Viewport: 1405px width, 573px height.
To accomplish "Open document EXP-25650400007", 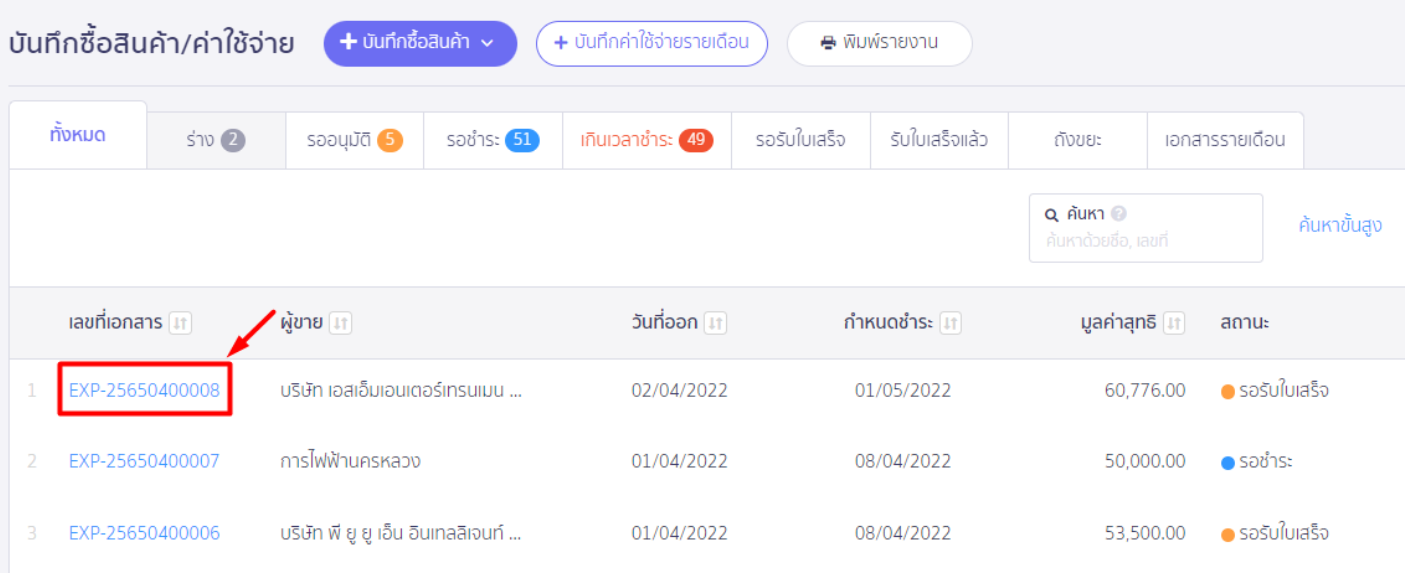I will point(144,461).
